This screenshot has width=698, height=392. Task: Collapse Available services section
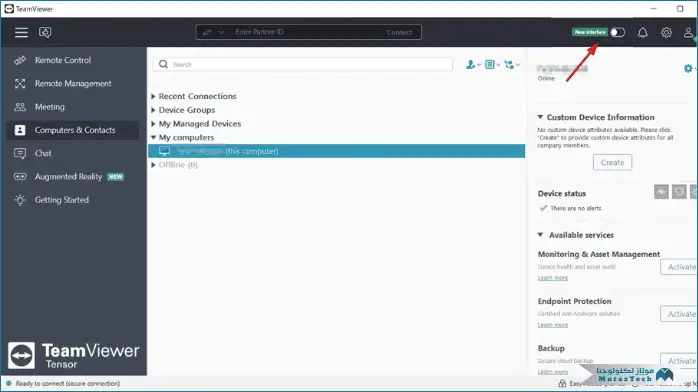(540, 234)
